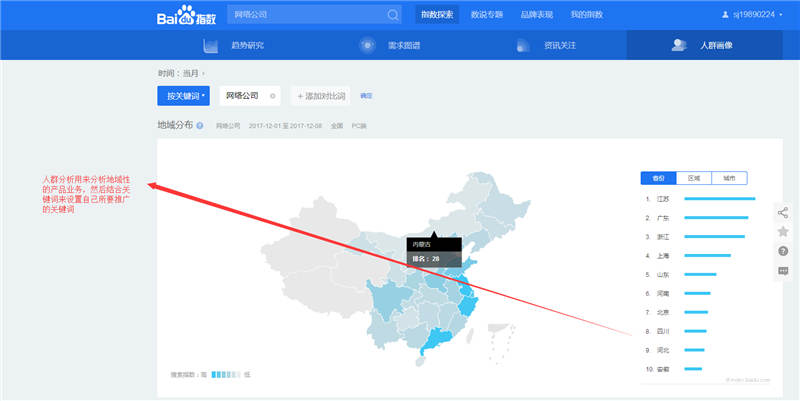
Task: Switch ranking to 区域 view
Action: click(693, 178)
